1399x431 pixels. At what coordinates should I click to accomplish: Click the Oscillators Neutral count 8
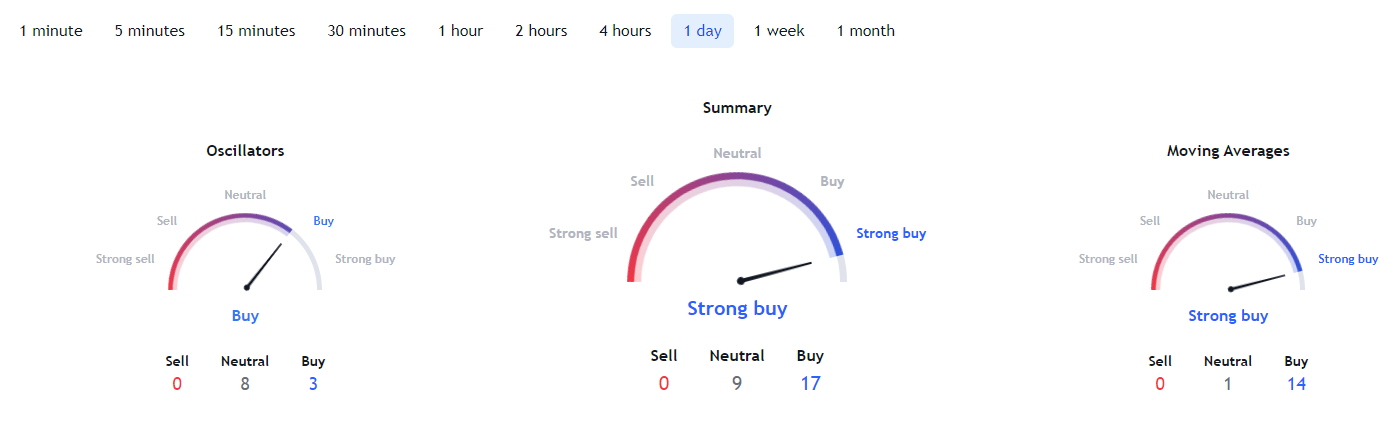click(x=245, y=383)
